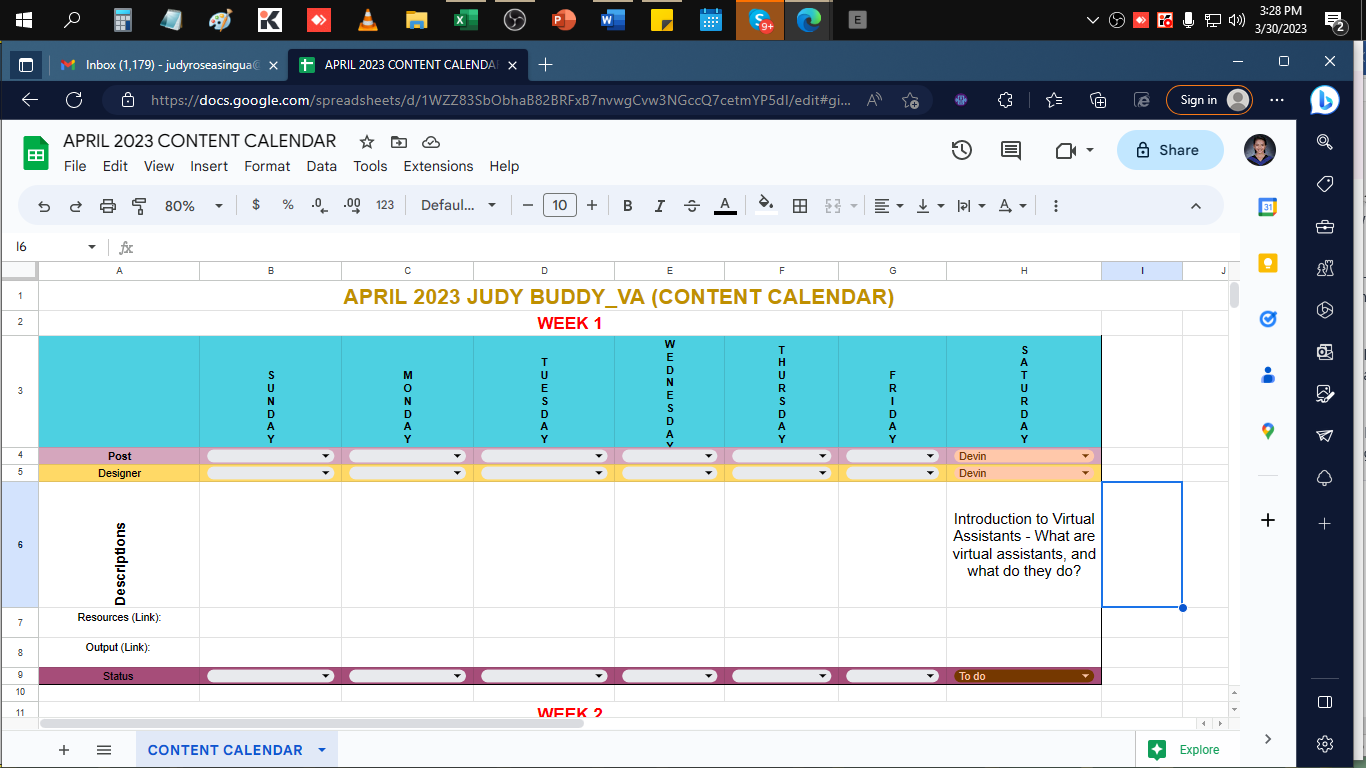The image size is (1366, 768).
Task: Click the Move to folder icon
Action: [x=399, y=141]
